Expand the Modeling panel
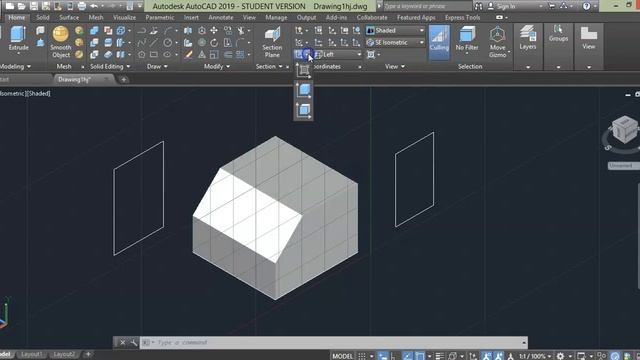This screenshot has height=360, width=640. (x=15, y=67)
